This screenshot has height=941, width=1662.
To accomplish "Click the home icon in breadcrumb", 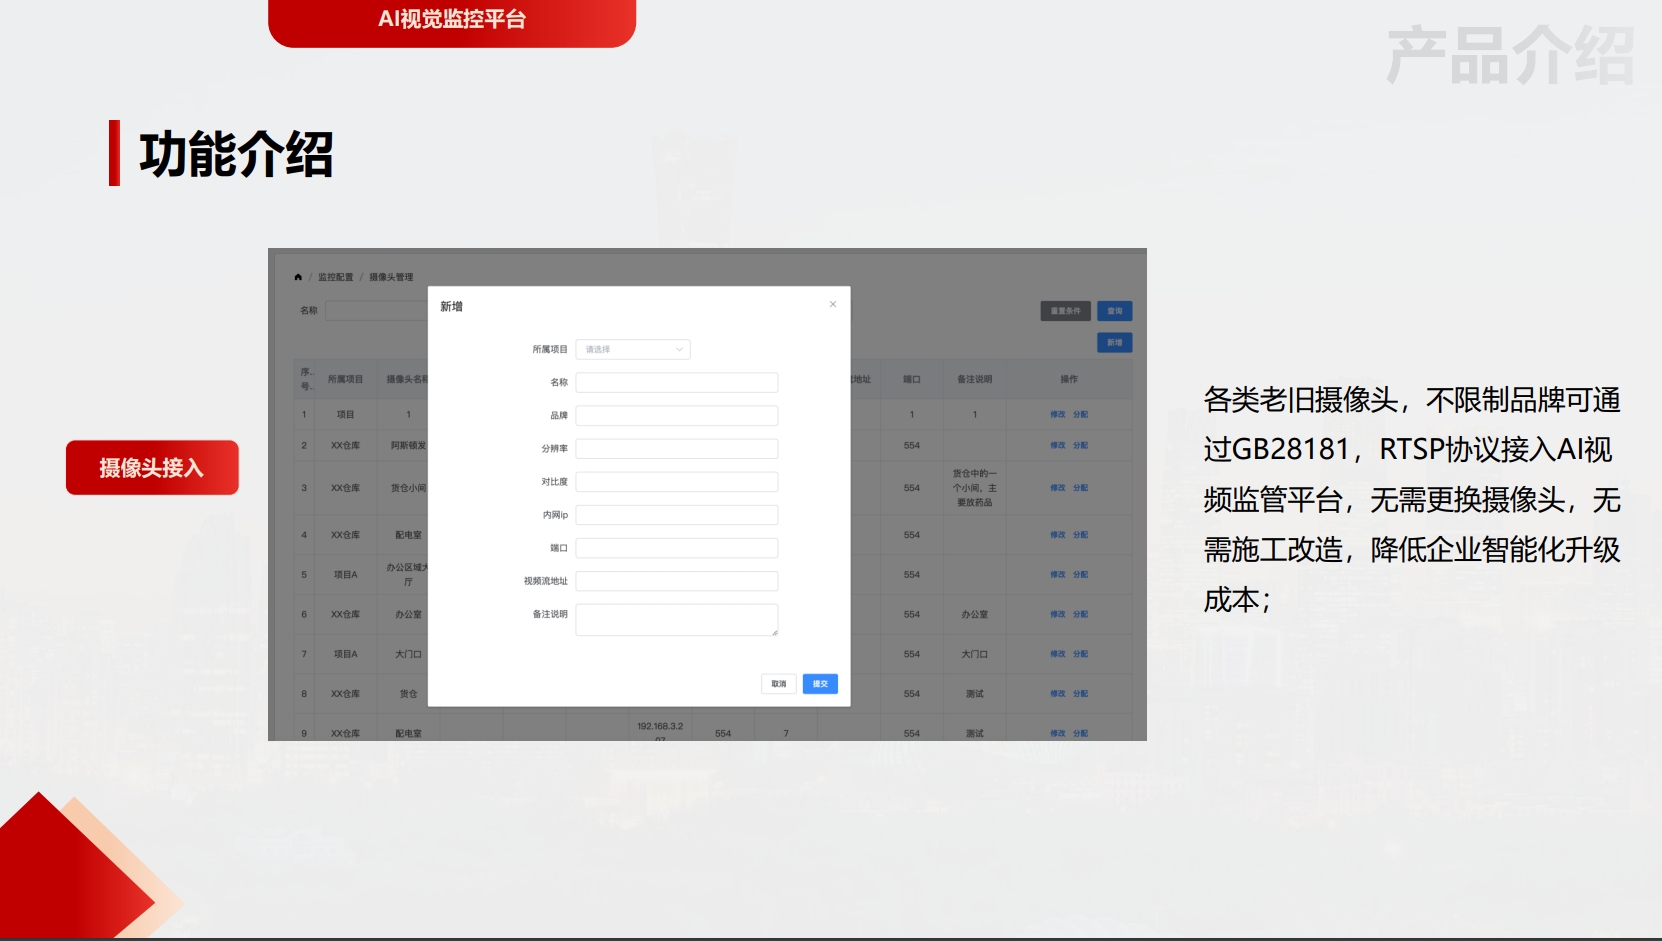I will (298, 277).
